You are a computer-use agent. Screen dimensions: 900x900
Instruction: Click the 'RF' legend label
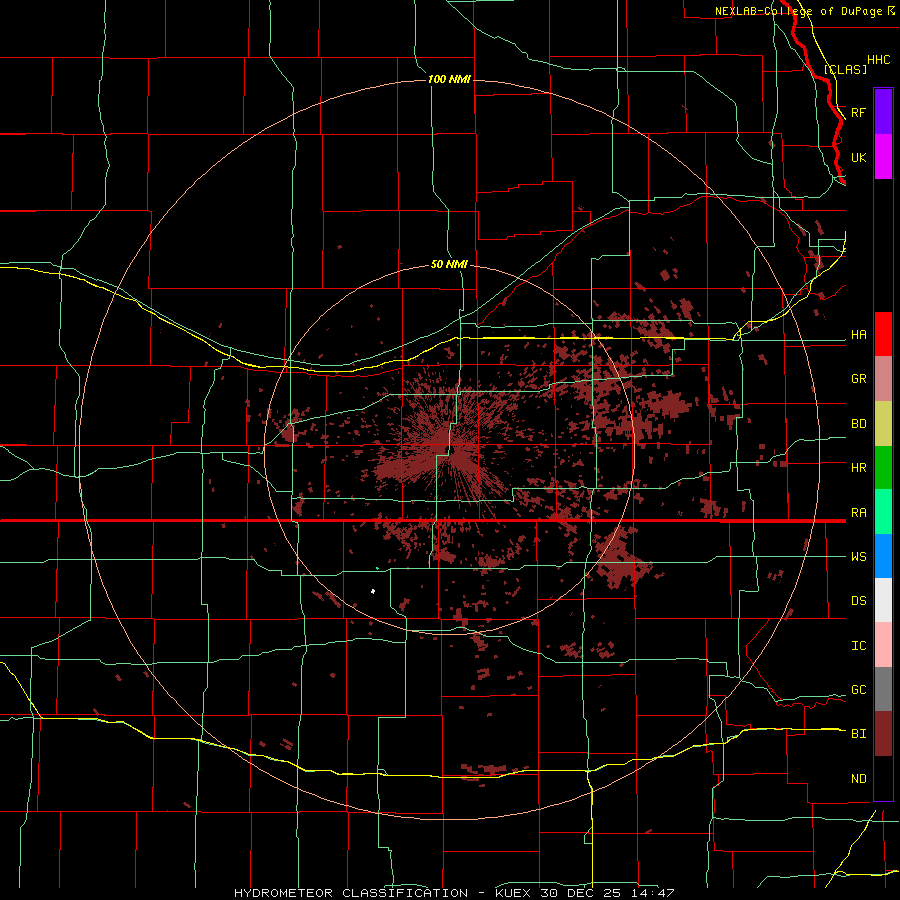[858, 112]
